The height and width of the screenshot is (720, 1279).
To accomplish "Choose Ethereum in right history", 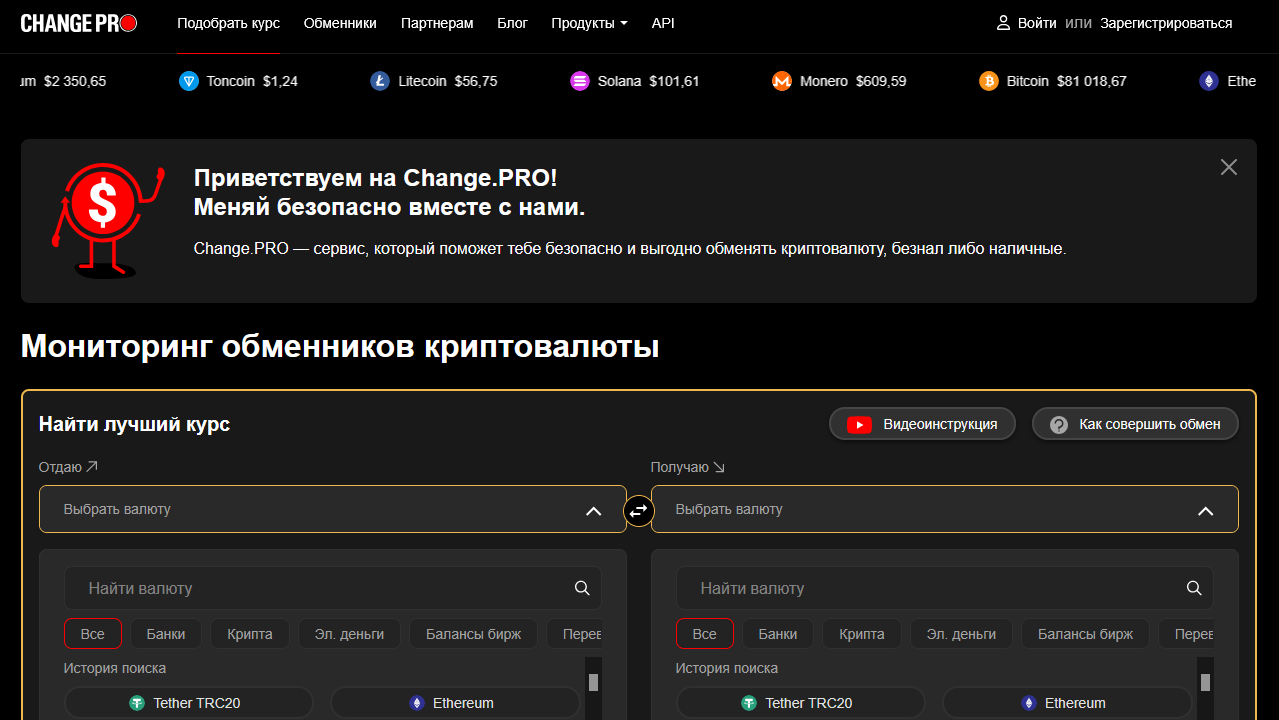I will [x=1067, y=703].
